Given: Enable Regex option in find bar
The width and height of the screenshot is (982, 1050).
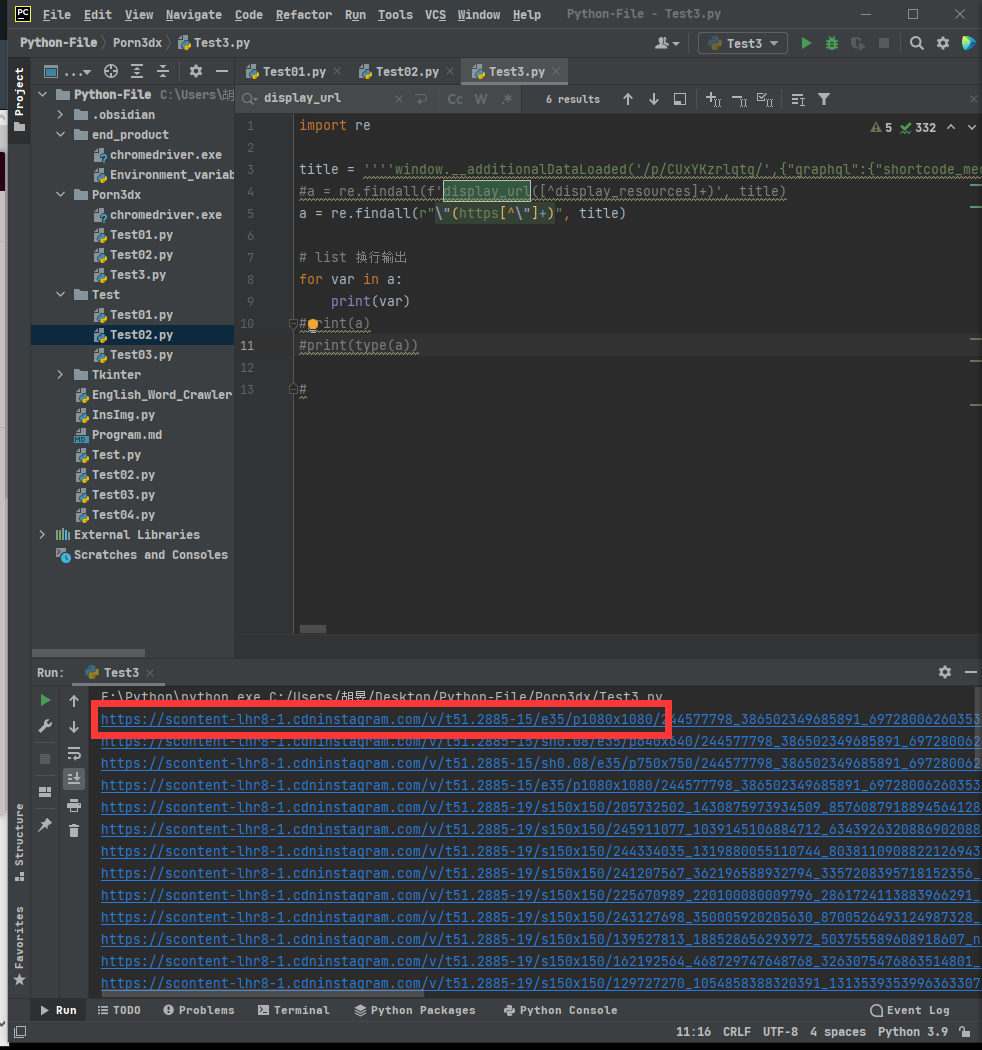Looking at the screenshot, I should coord(507,99).
